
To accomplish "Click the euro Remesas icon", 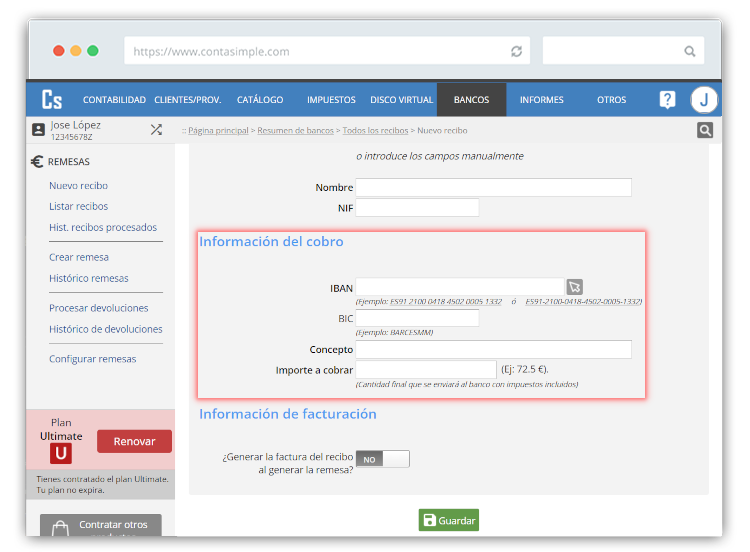I will (37, 162).
